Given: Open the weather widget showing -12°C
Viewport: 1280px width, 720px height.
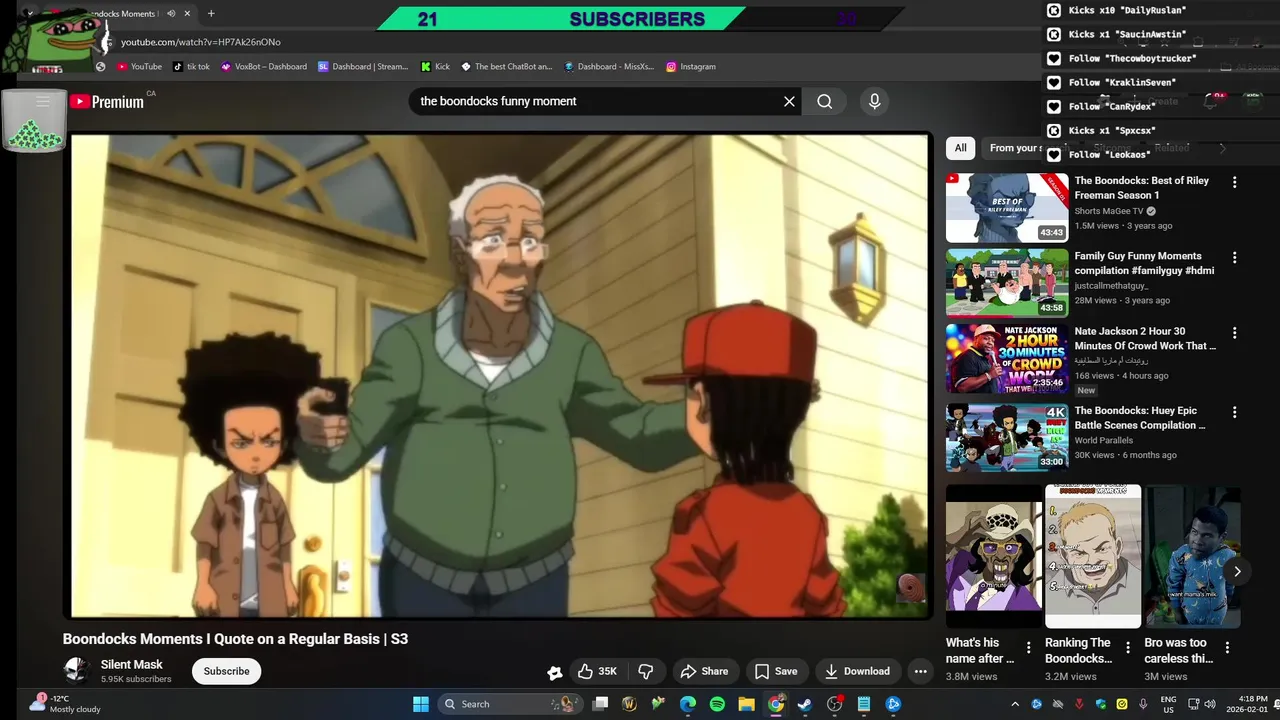Looking at the screenshot, I should [x=66, y=704].
